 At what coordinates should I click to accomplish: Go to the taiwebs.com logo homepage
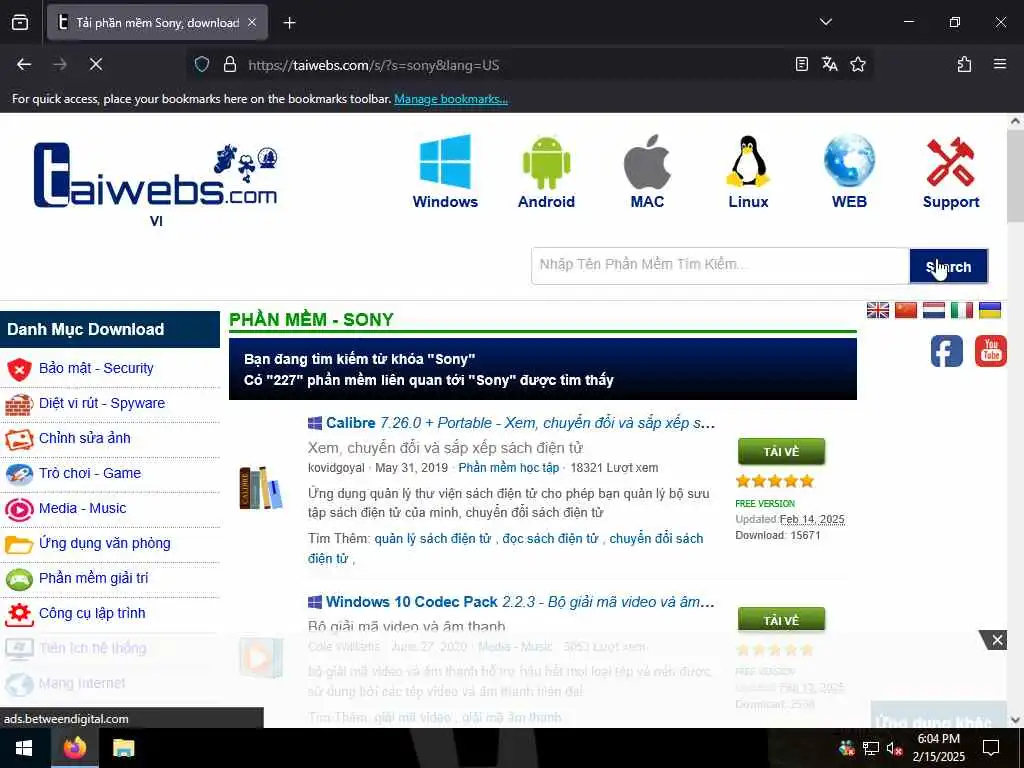pos(155,175)
